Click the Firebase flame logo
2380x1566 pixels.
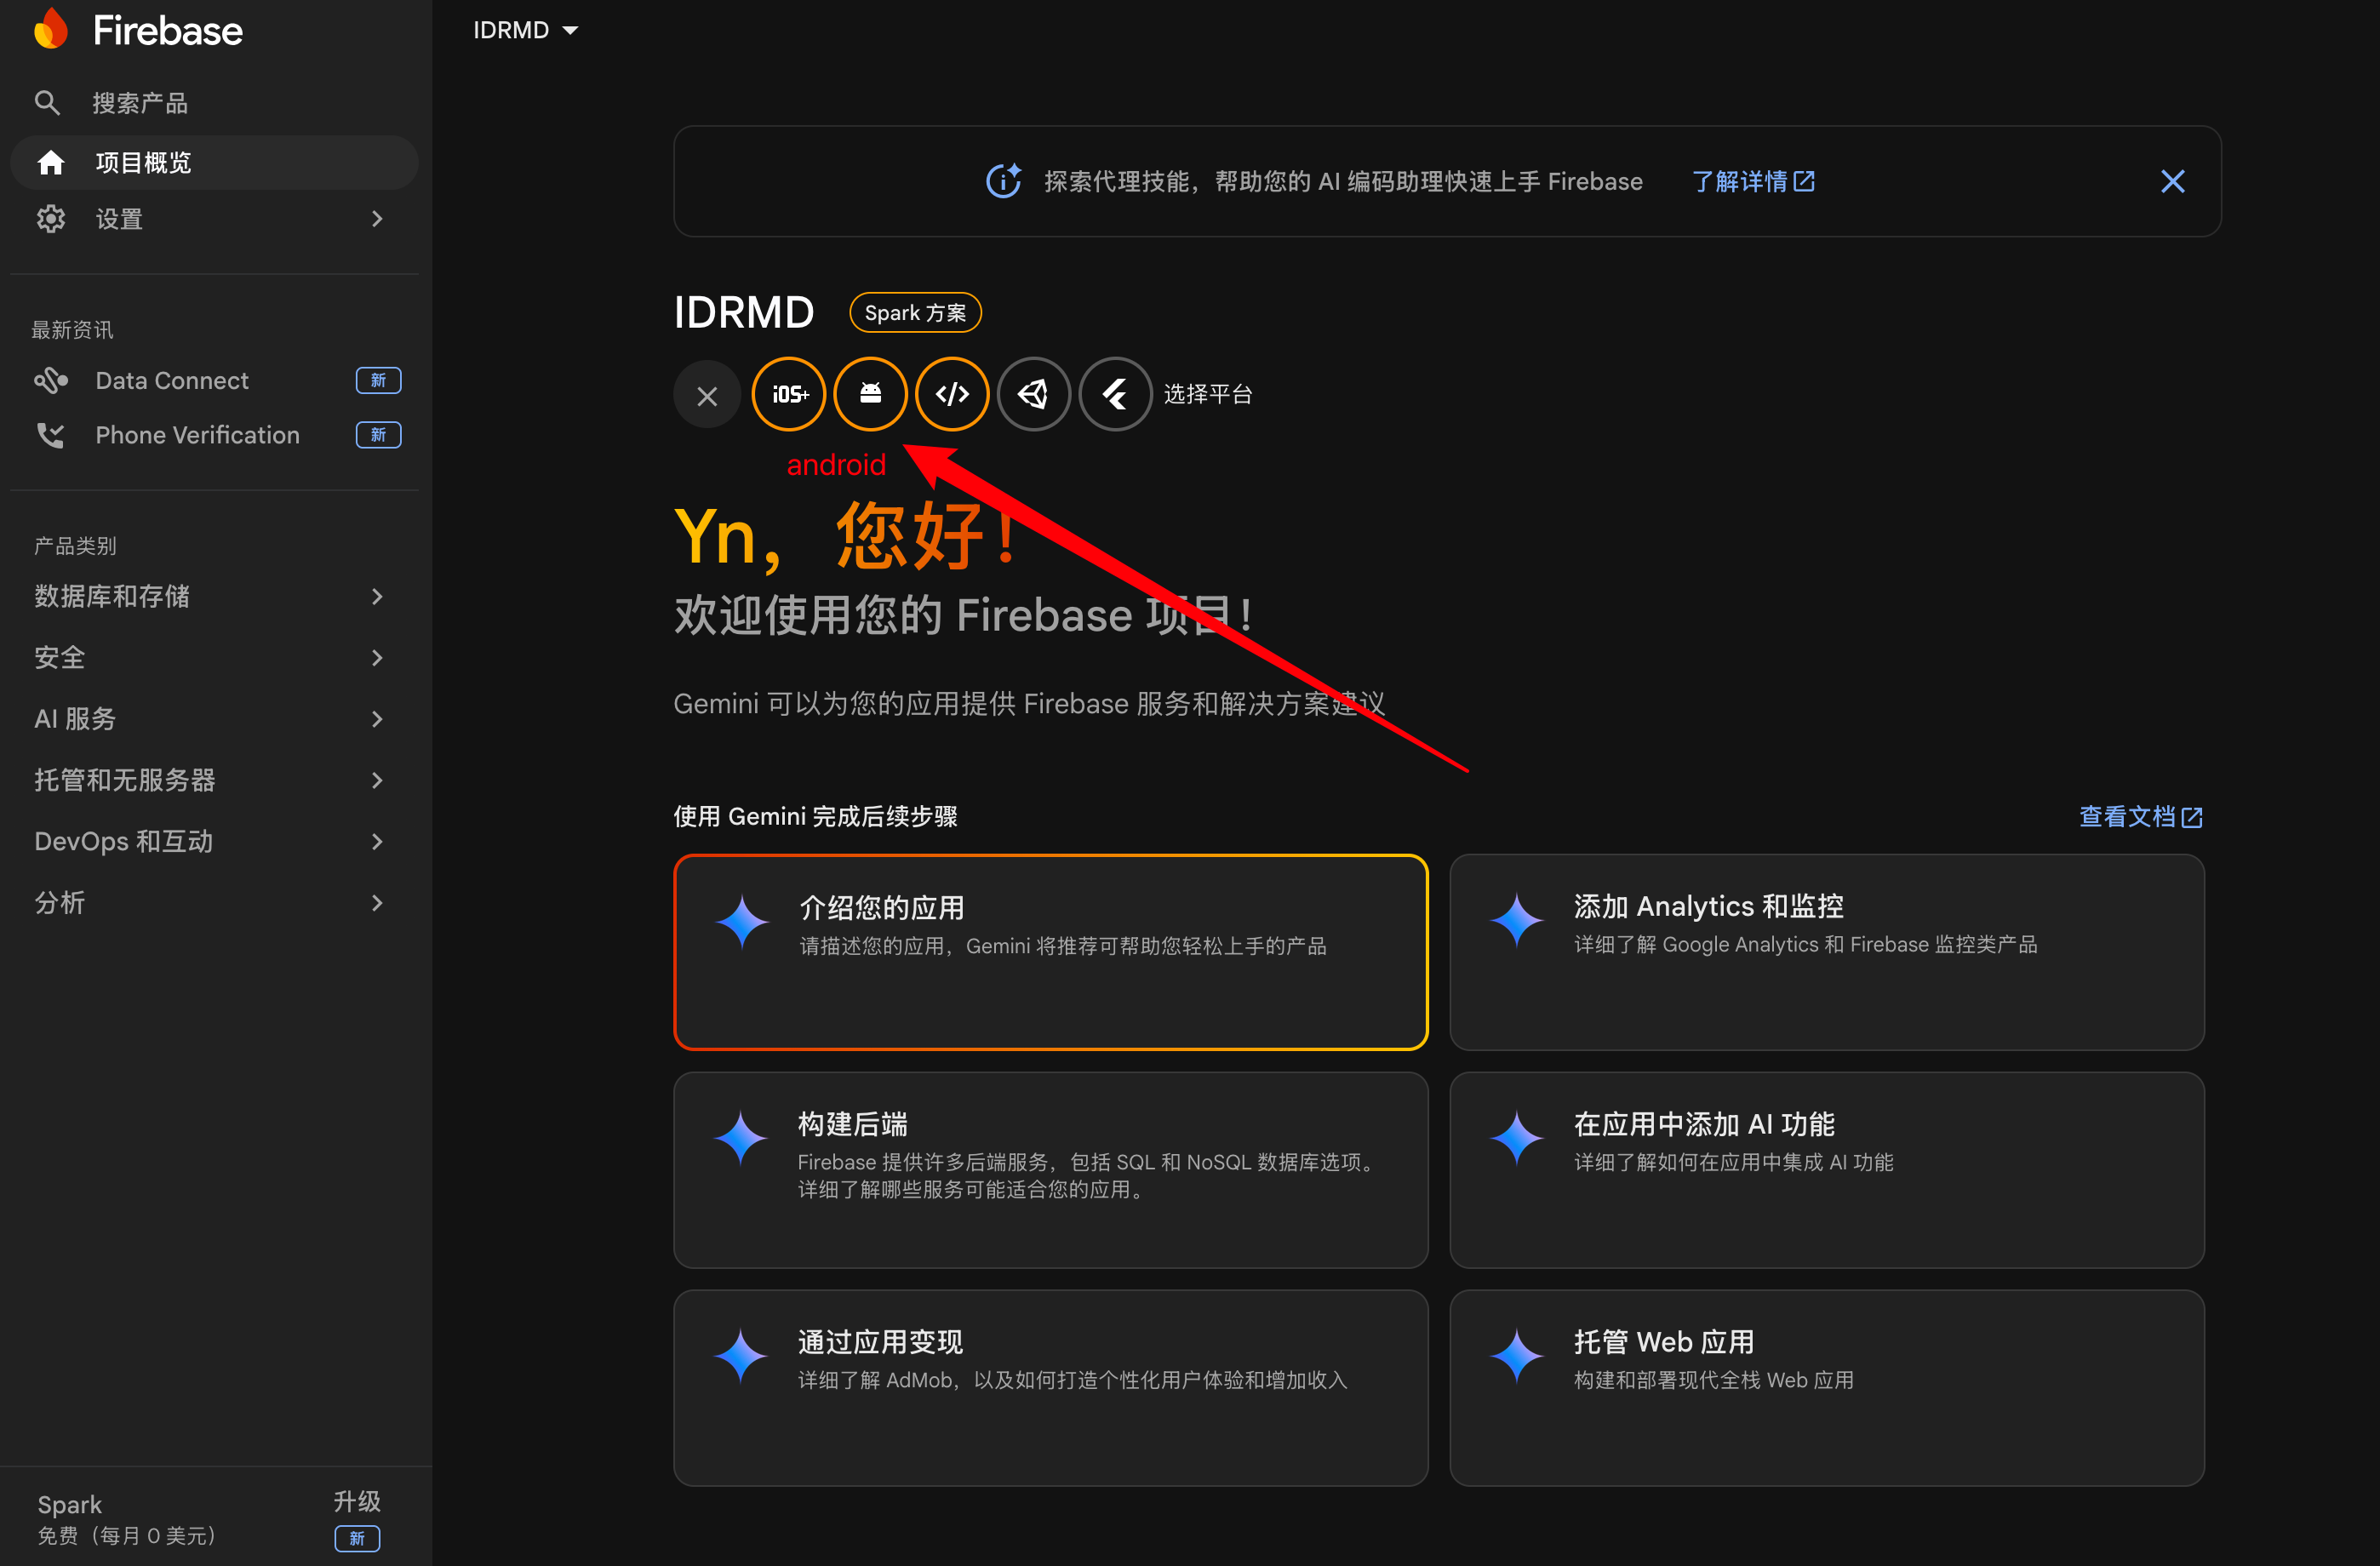(x=50, y=29)
